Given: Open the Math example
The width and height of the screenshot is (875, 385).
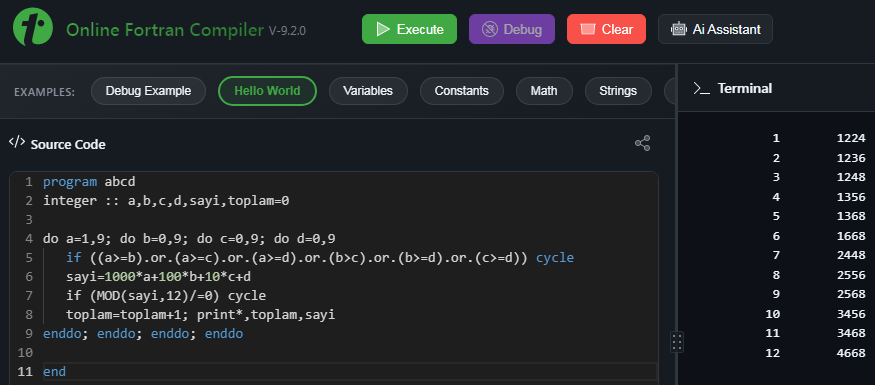Looking at the screenshot, I should (544, 91).
